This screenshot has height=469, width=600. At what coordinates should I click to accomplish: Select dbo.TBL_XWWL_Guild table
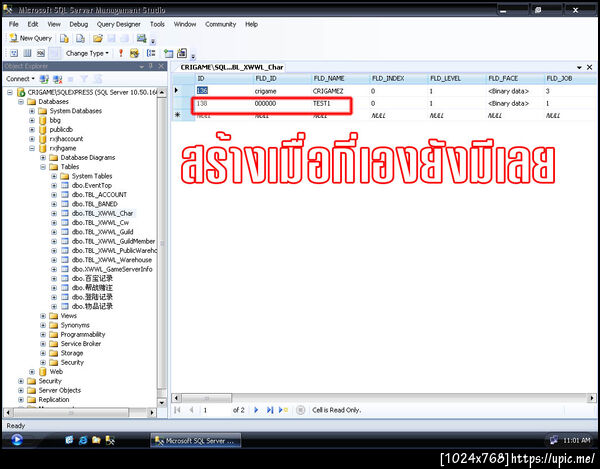[102, 232]
